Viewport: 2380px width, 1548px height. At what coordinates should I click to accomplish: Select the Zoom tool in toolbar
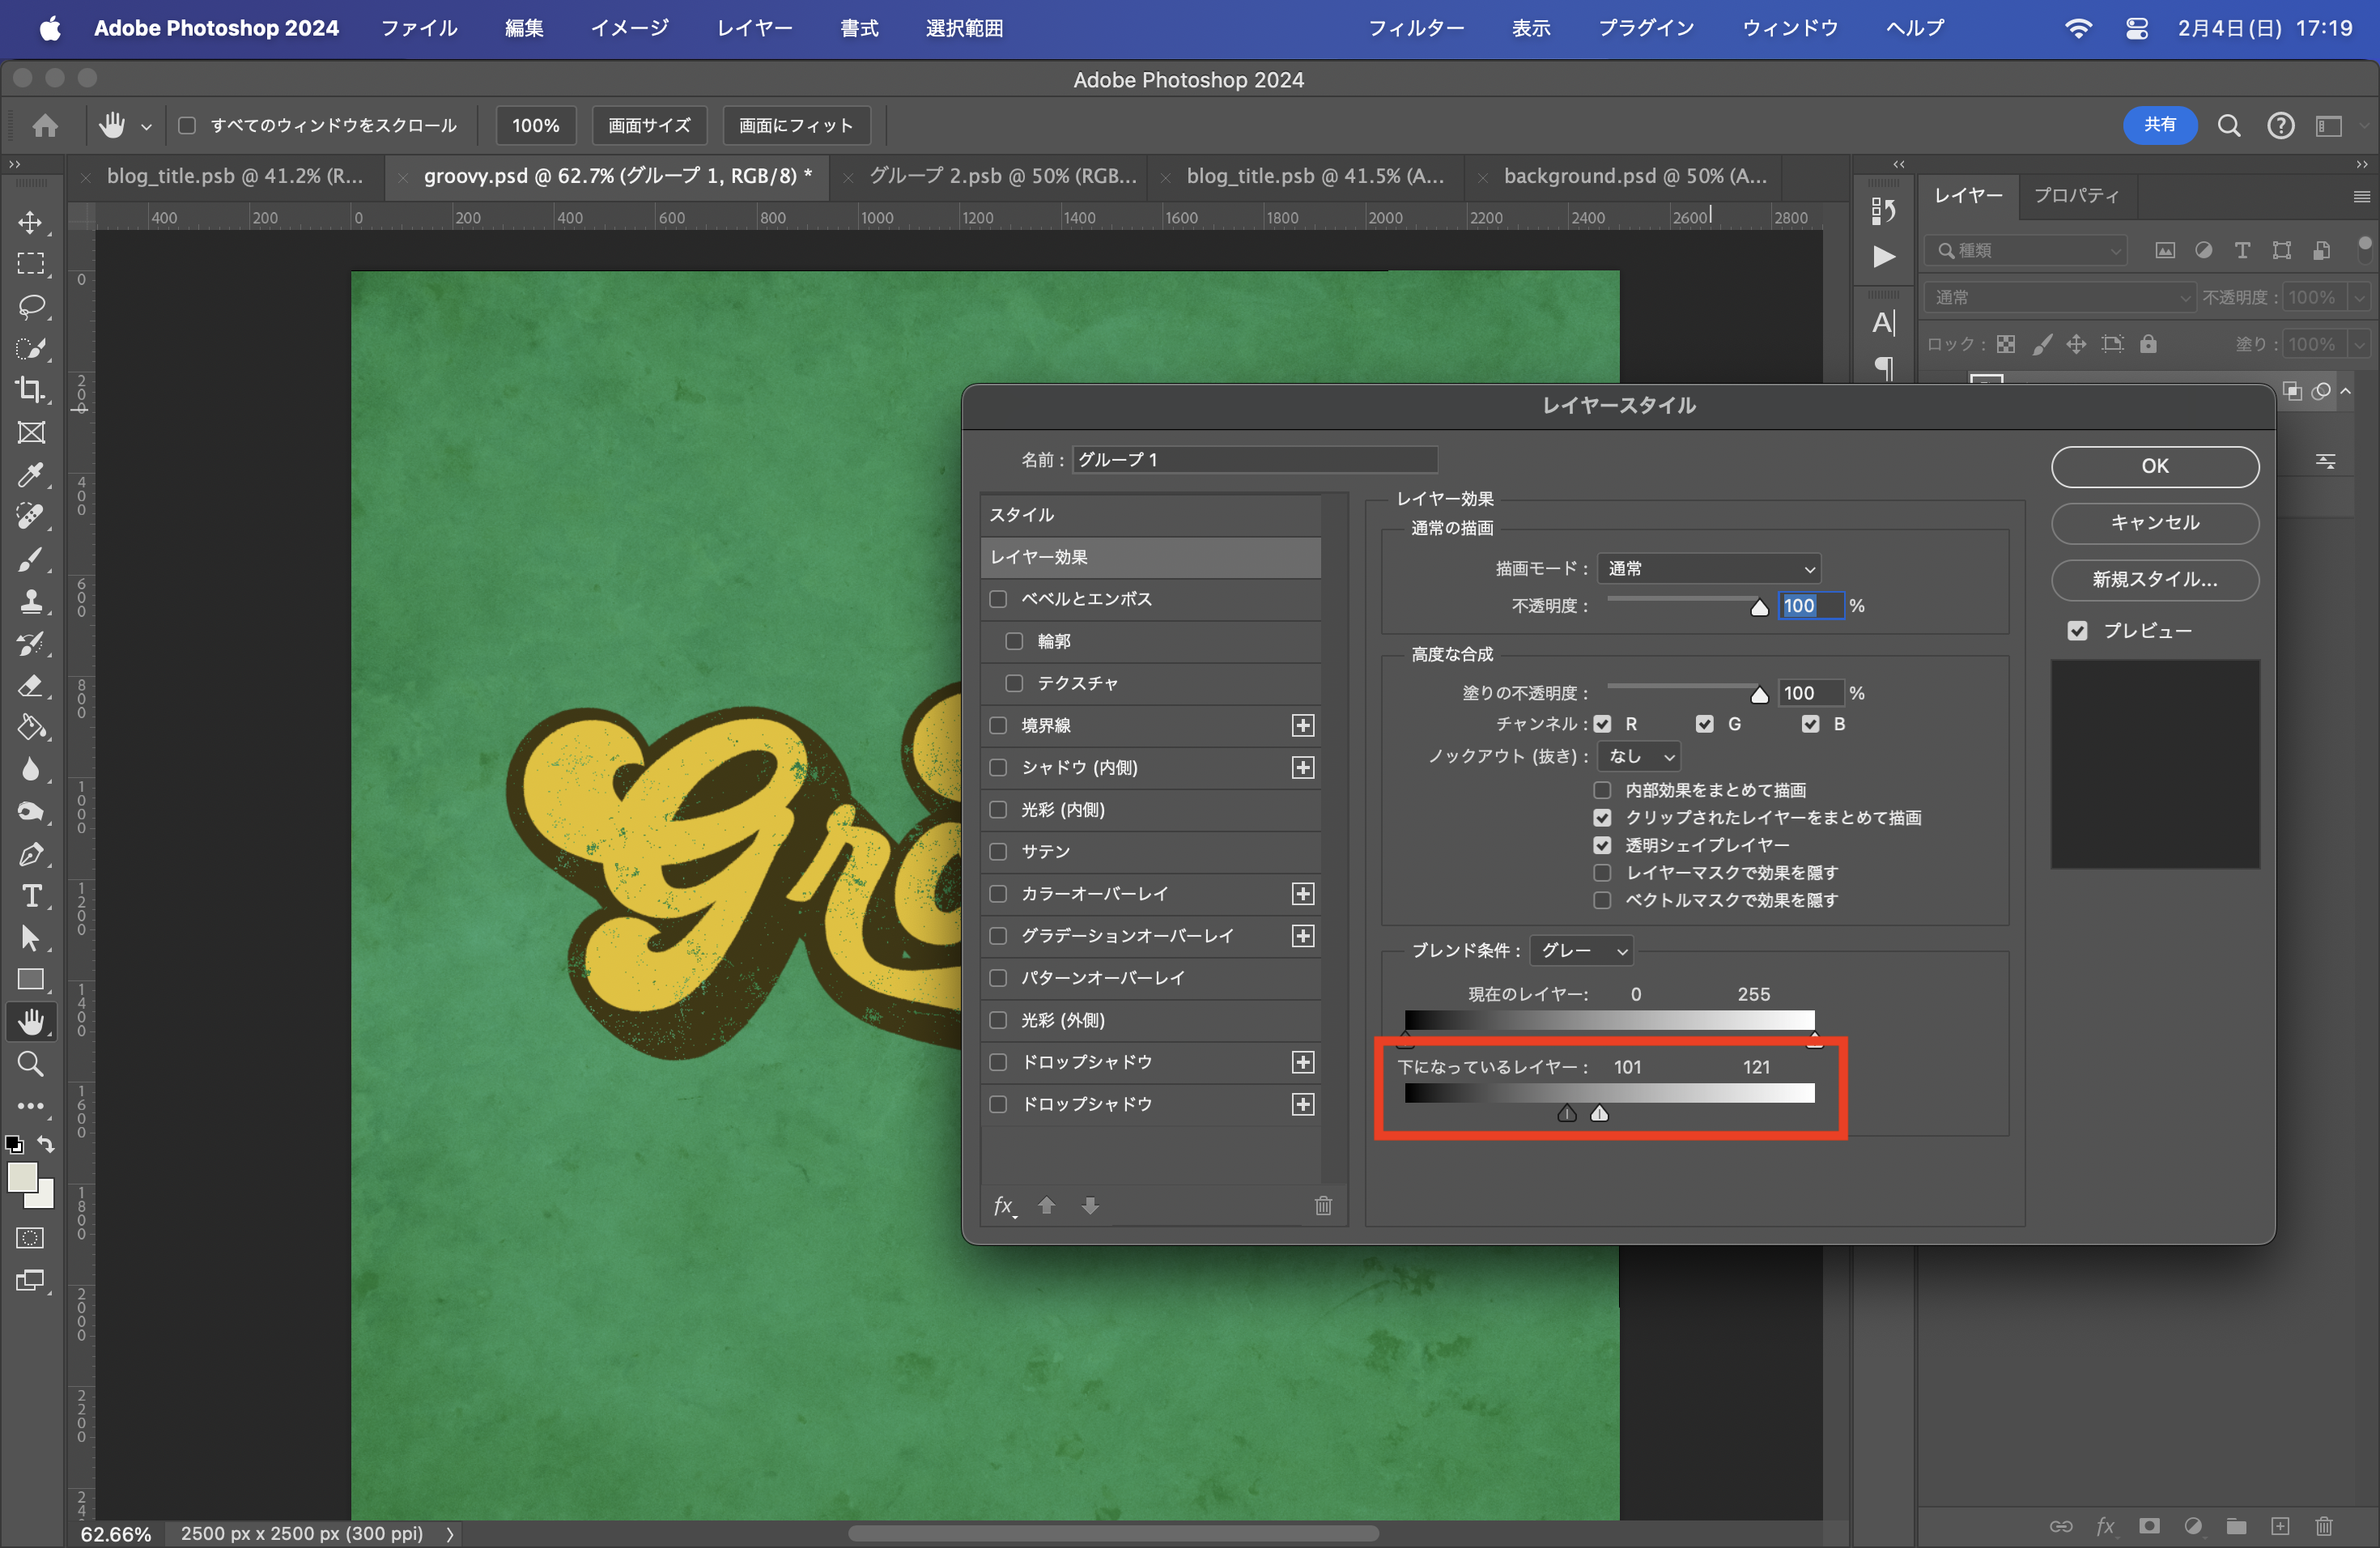click(30, 1064)
